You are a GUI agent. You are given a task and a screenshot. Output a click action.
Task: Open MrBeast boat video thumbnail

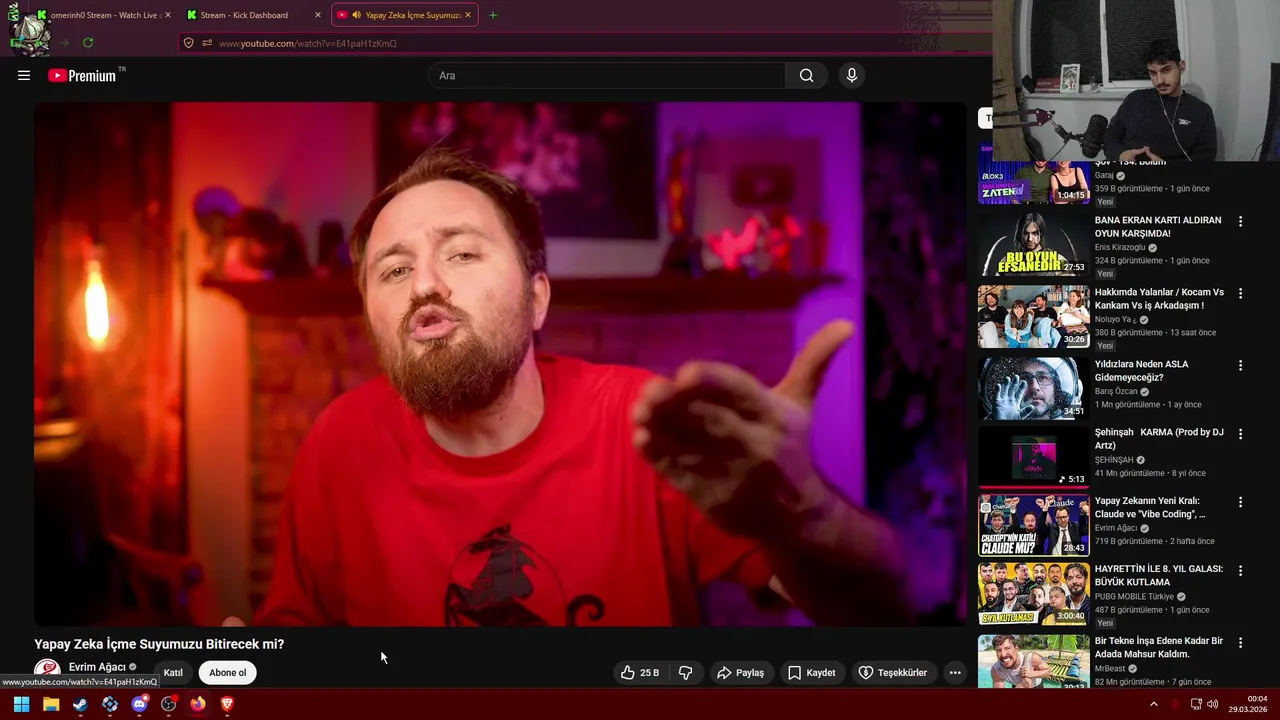pos(1034,661)
